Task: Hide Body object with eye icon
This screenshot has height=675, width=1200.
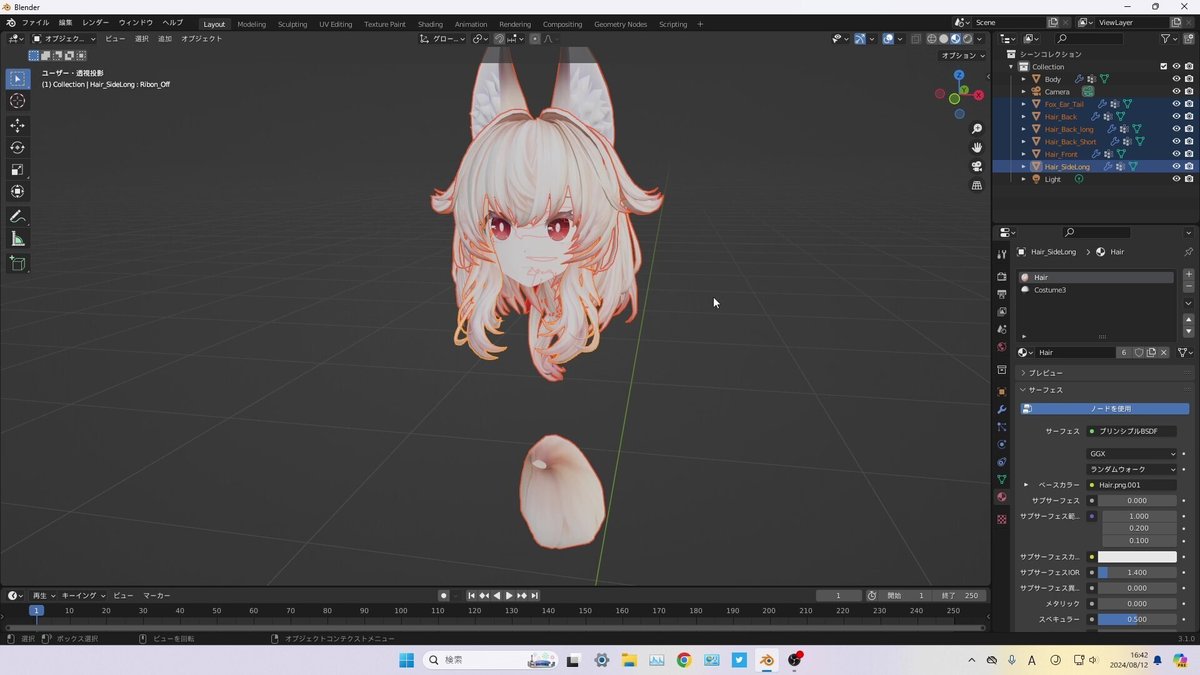Action: (1176, 79)
